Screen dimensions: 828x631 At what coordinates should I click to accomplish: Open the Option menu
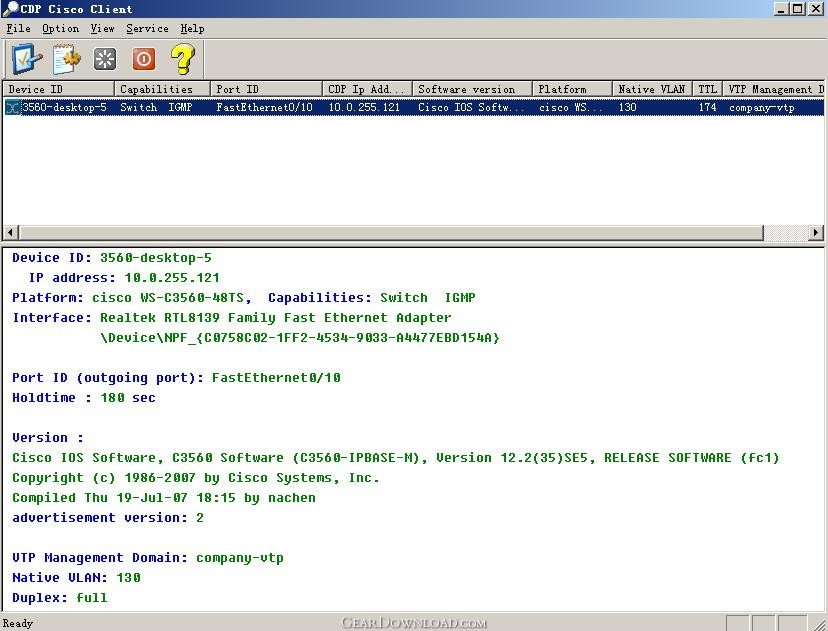coord(60,29)
